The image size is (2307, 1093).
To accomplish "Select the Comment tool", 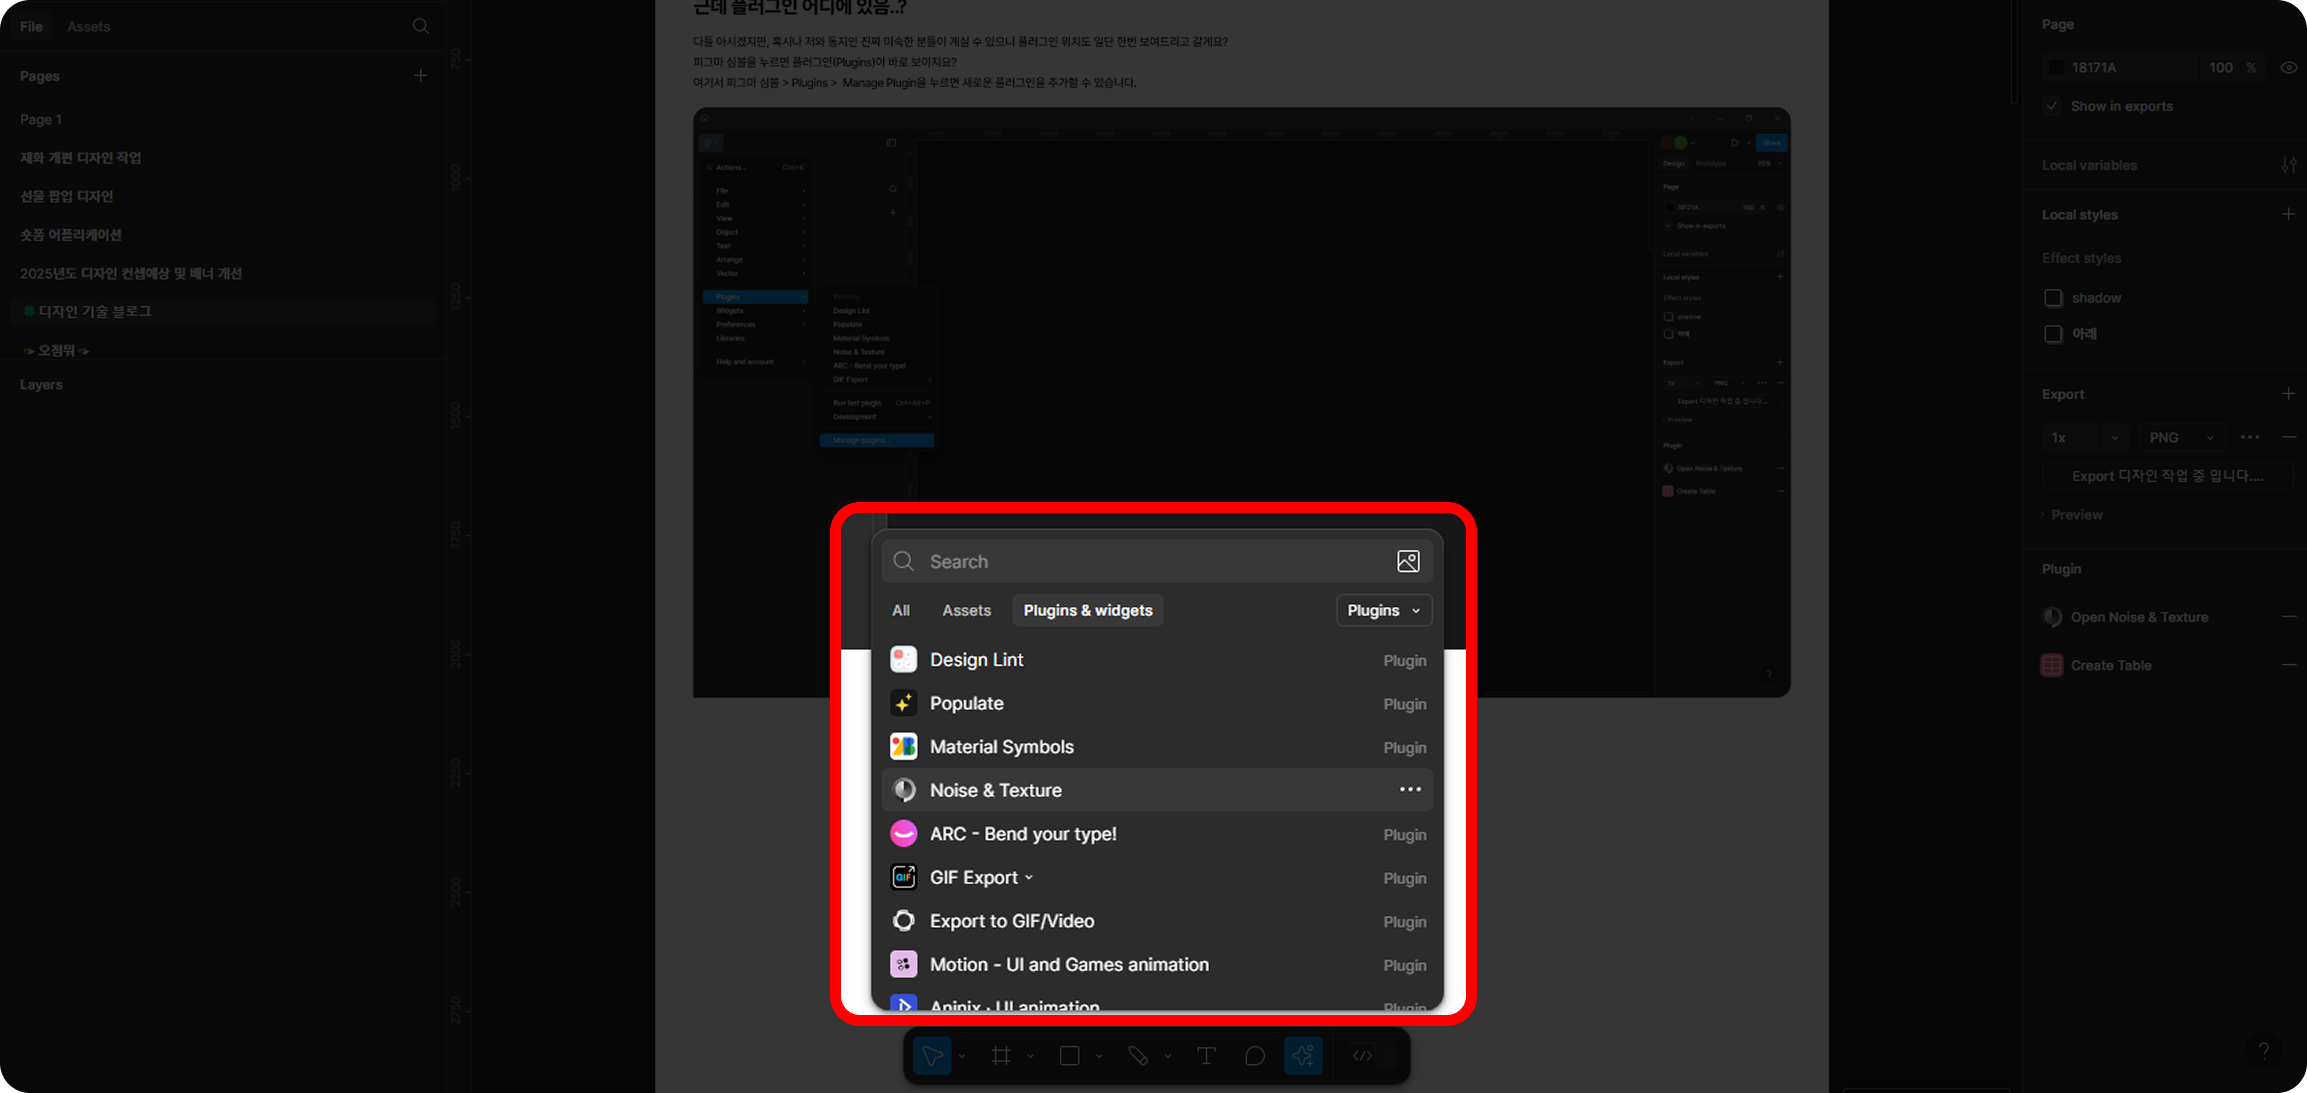I will coord(1255,1056).
